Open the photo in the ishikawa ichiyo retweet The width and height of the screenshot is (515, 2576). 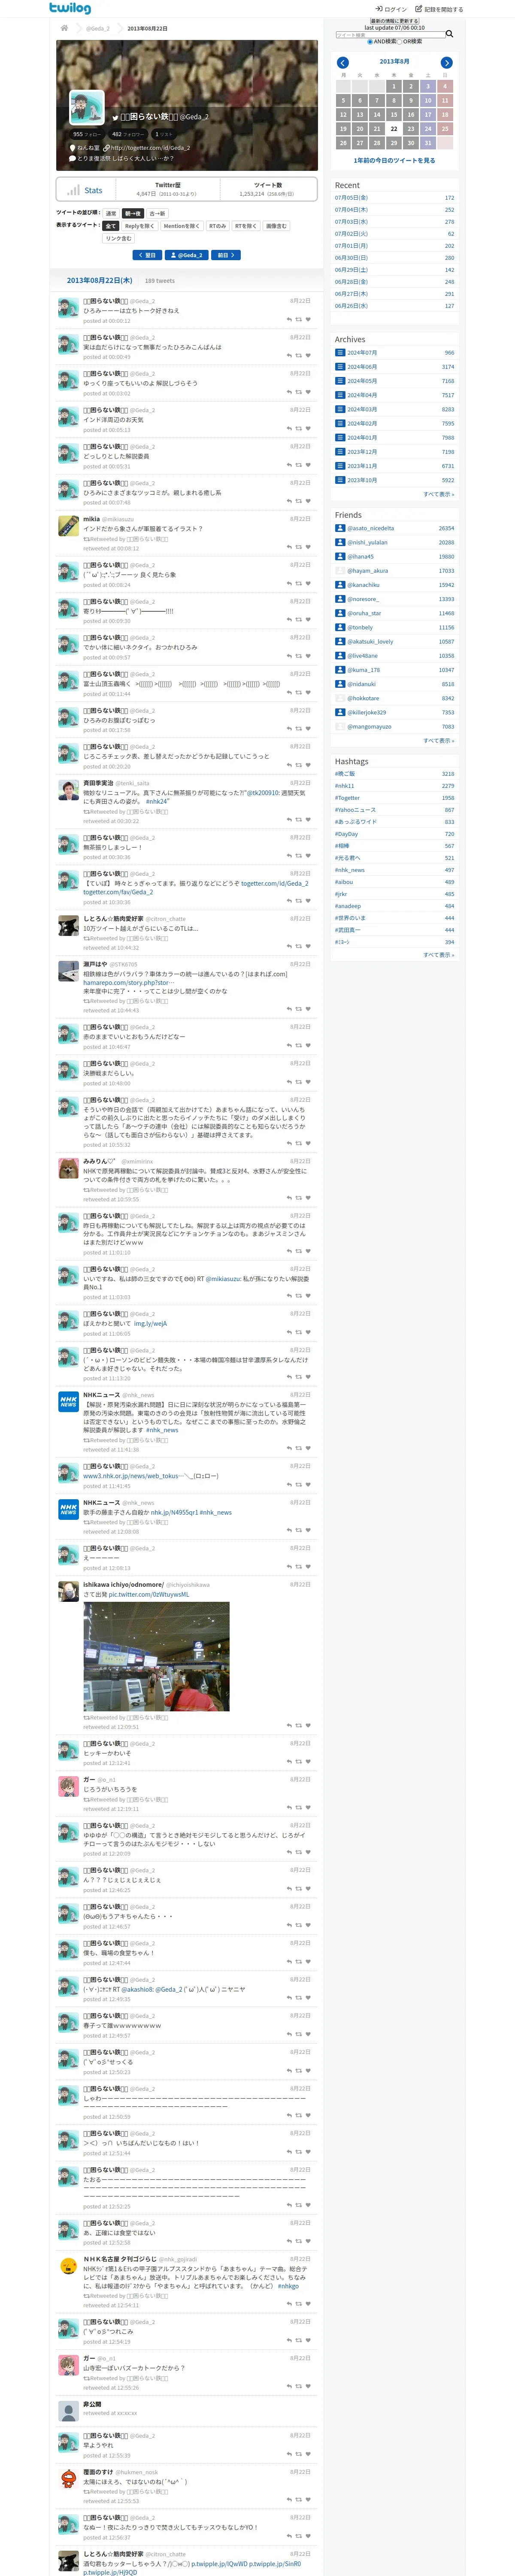tap(156, 1657)
